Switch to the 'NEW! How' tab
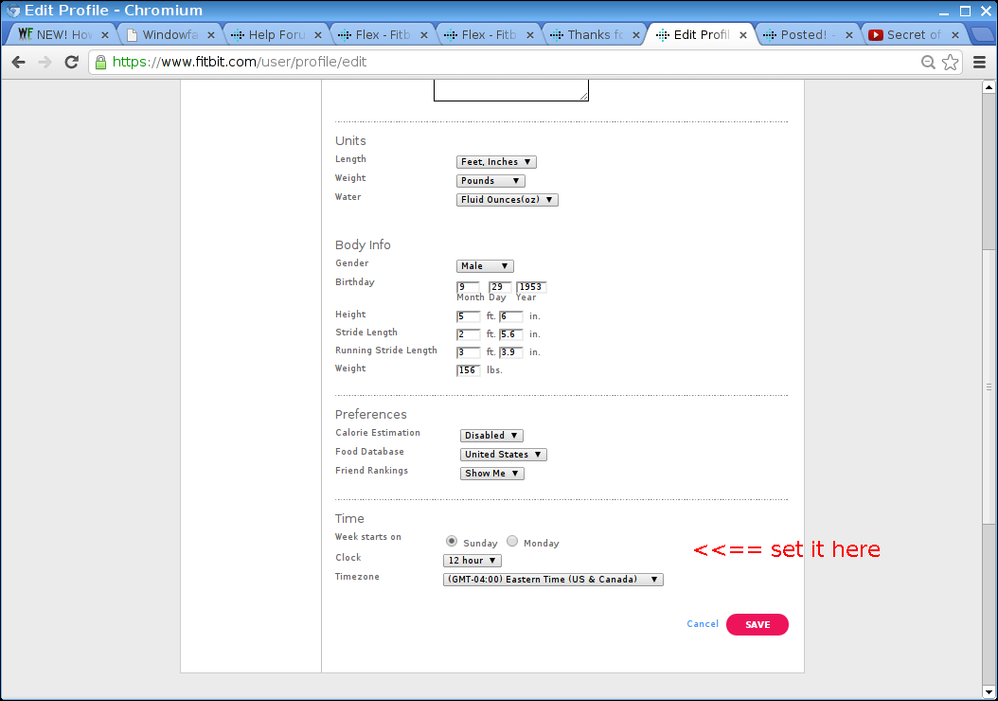This screenshot has width=998, height=701. 62,34
